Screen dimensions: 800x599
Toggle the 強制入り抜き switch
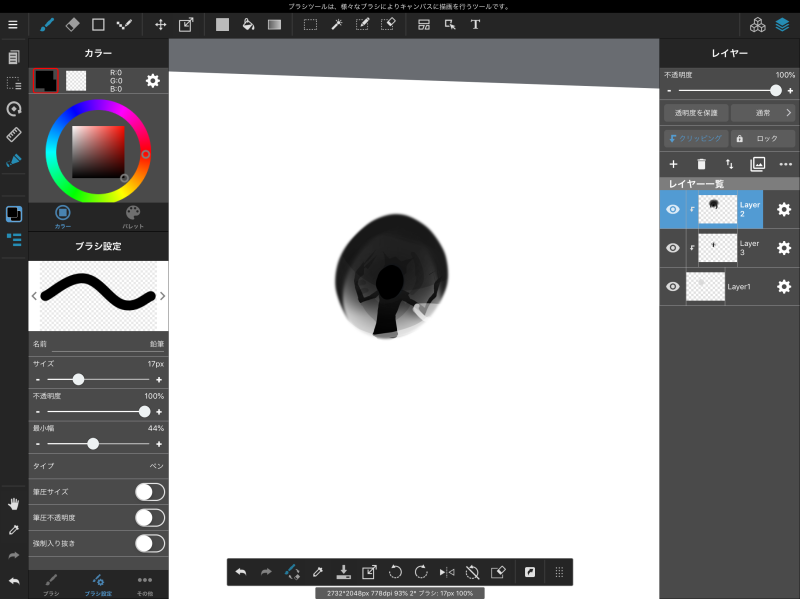coord(149,543)
